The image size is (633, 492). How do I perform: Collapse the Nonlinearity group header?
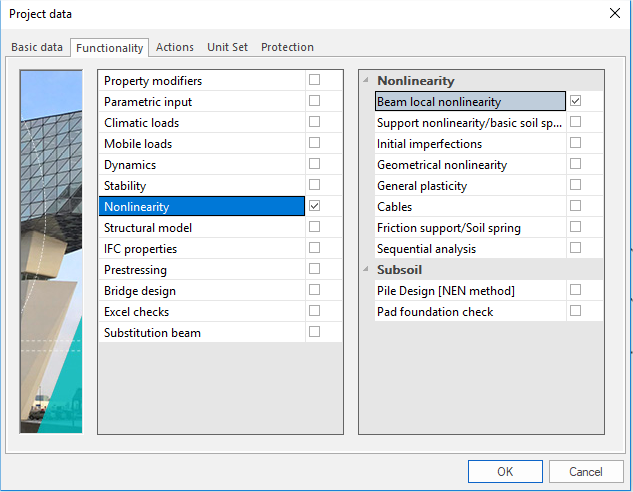coord(366,81)
